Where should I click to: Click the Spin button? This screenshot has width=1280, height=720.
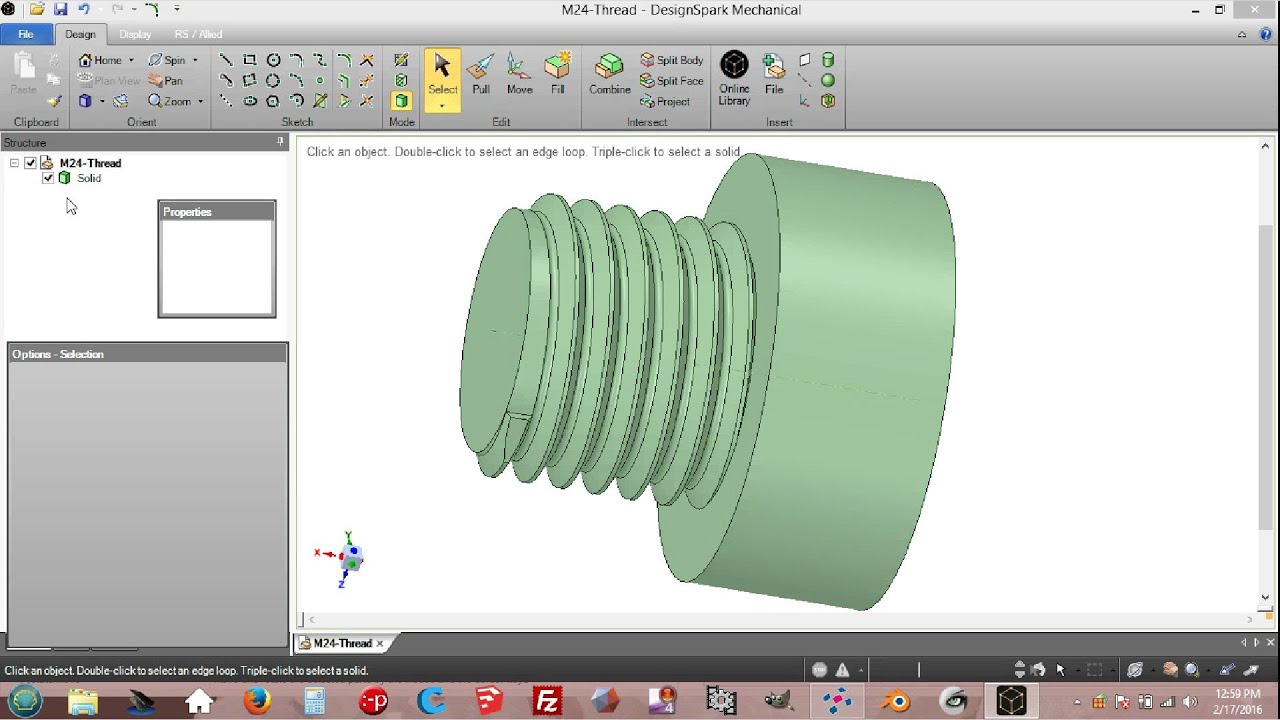tap(167, 60)
